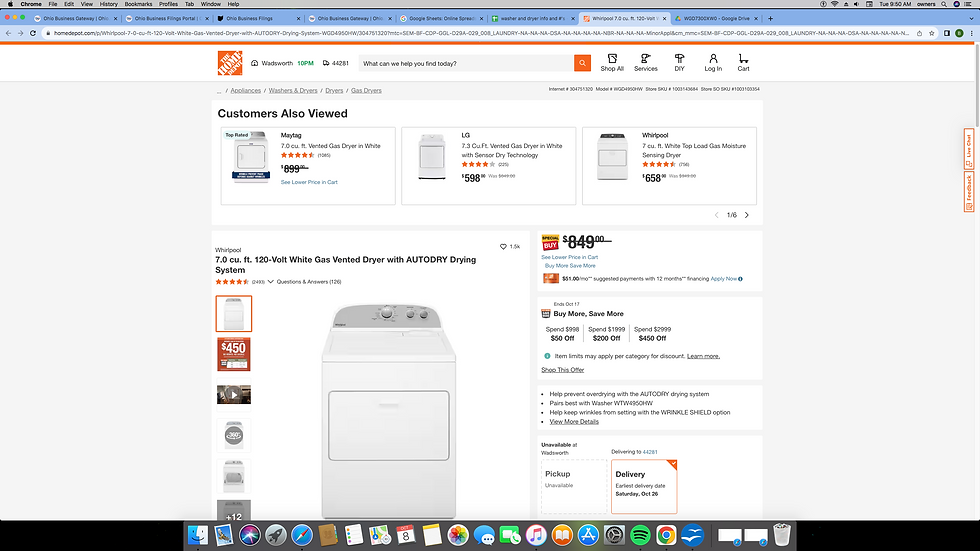Open the Services truck icon

646,62
